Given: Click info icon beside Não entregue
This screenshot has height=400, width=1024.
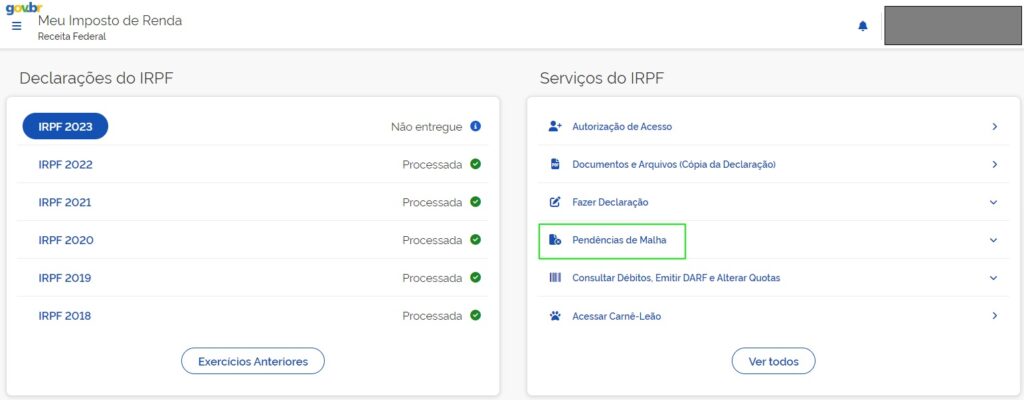Looking at the screenshot, I should [x=475, y=126].
